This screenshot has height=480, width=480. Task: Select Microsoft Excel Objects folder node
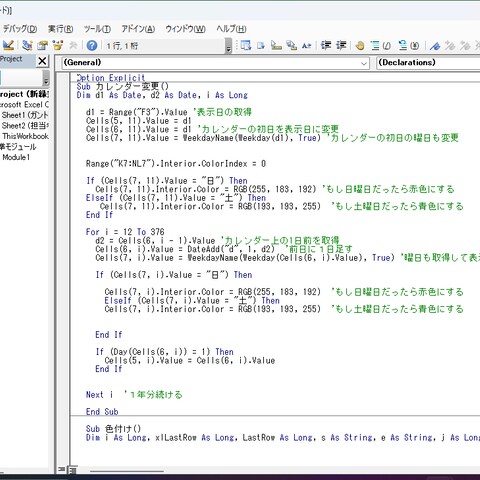click(x=24, y=105)
